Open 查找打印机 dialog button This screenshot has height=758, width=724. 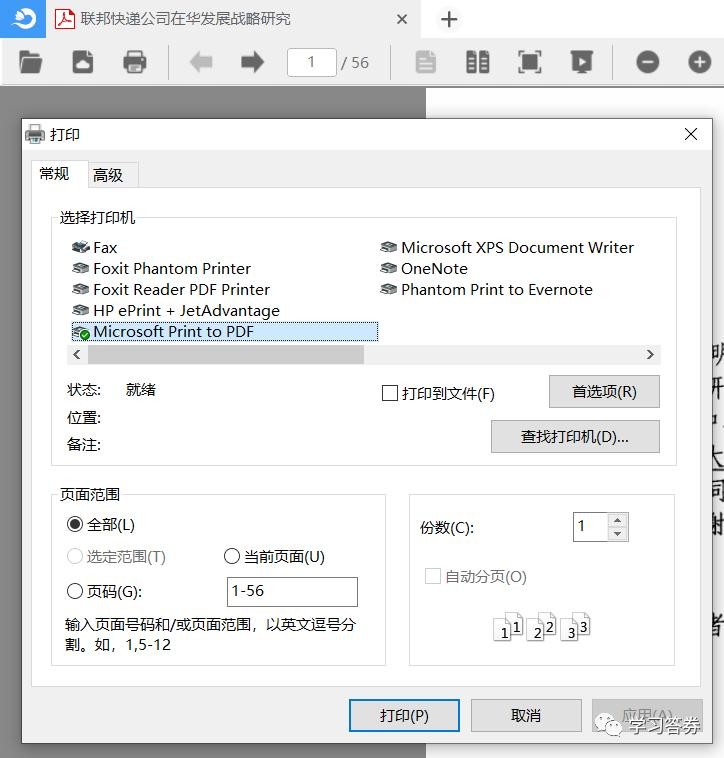(x=574, y=437)
